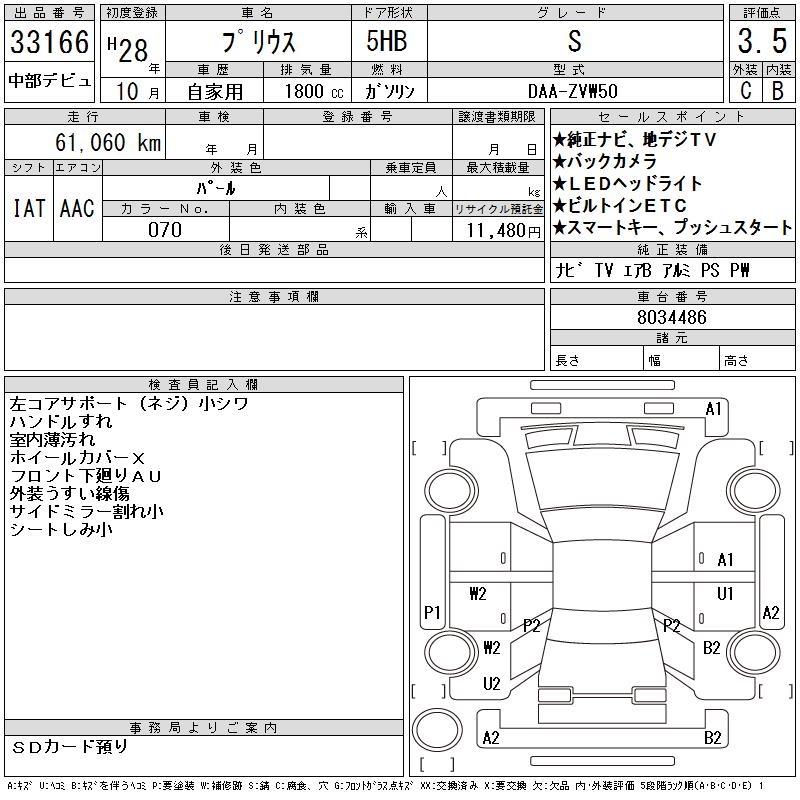This screenshot has height=800, width=800.
Task: Click the front-left wheel circle on the diagram
Action: 441,489
